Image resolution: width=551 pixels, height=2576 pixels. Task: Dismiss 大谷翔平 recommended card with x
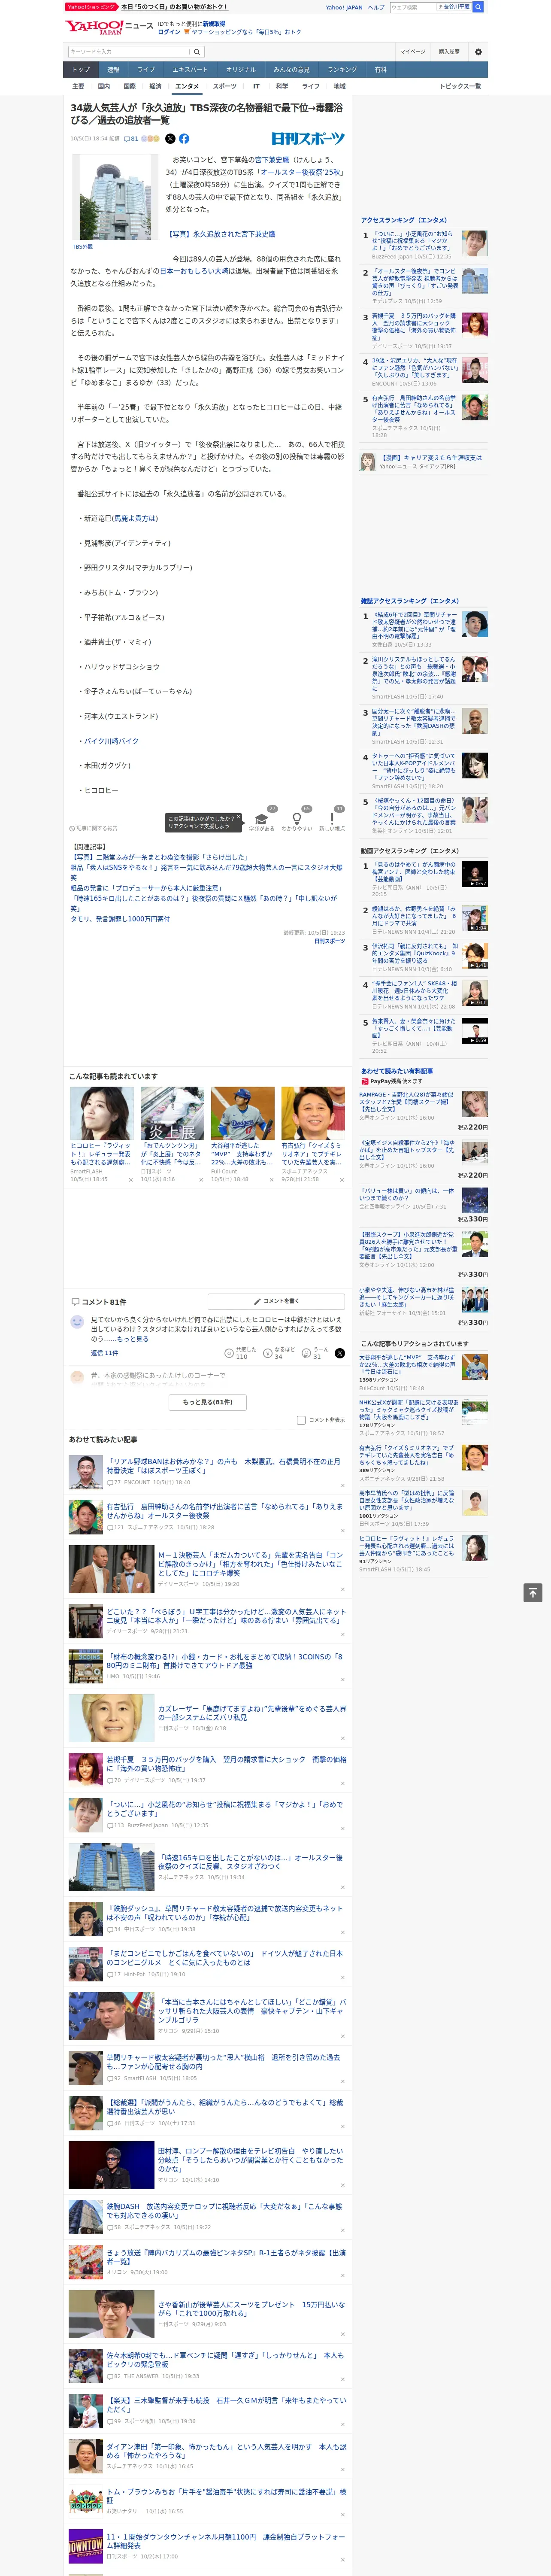(271, 1180)
